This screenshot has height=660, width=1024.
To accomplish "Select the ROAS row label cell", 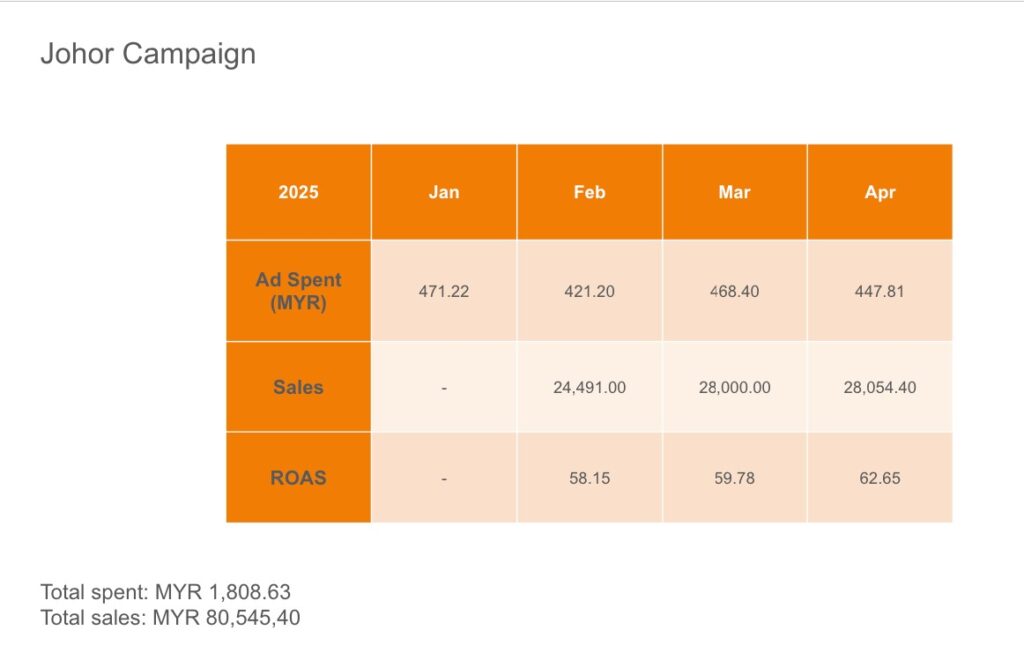I will click(298, 478).
